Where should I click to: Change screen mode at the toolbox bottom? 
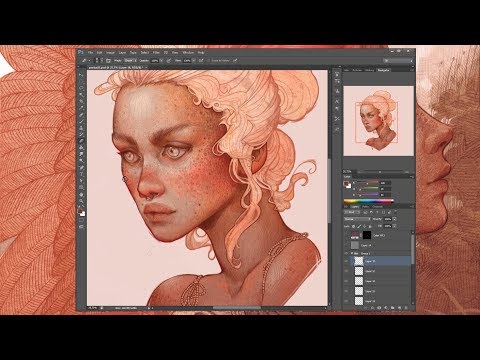coord(81,227)
